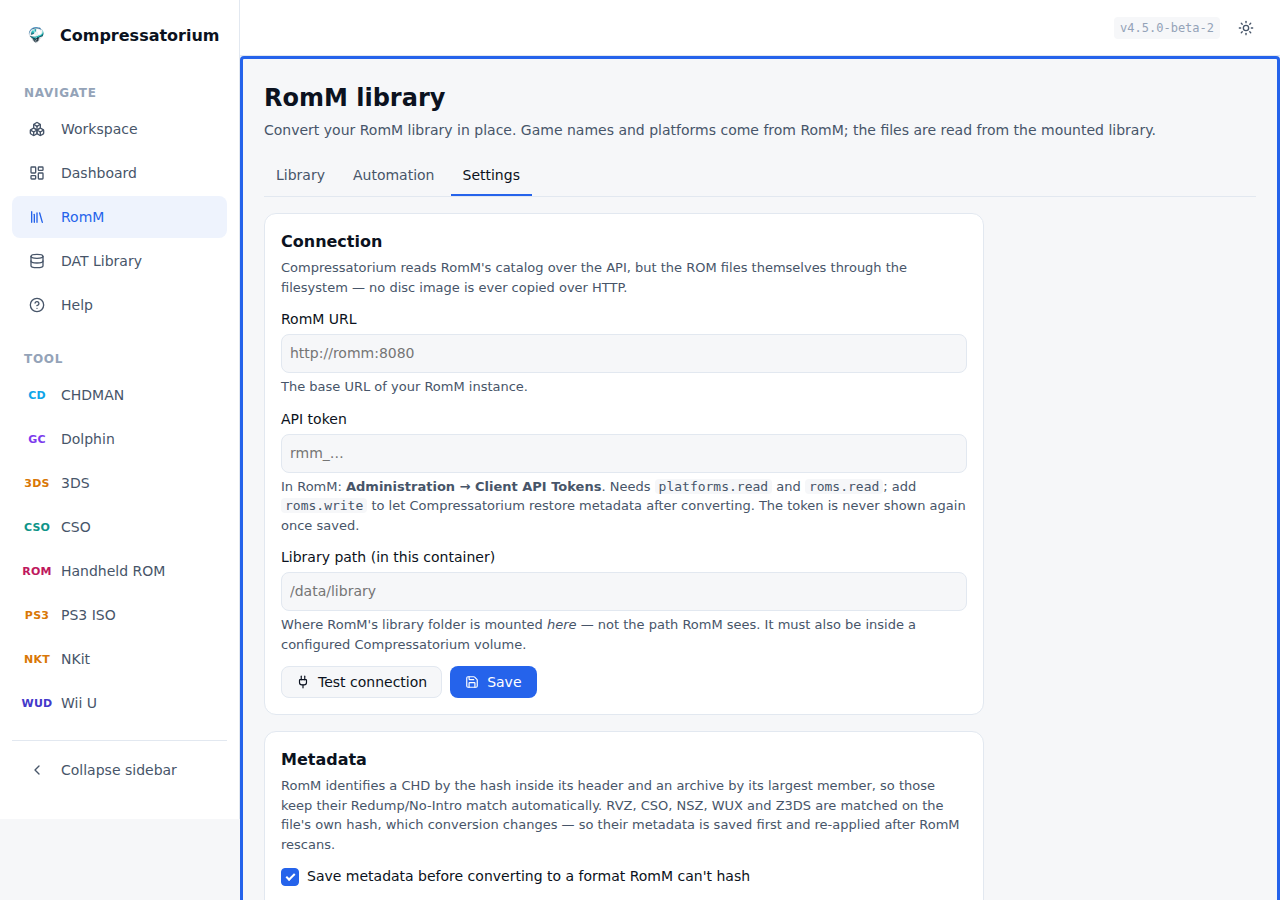Go to the Dashboard navigation item
This screenshot has width=1280, height=900.
119,173
